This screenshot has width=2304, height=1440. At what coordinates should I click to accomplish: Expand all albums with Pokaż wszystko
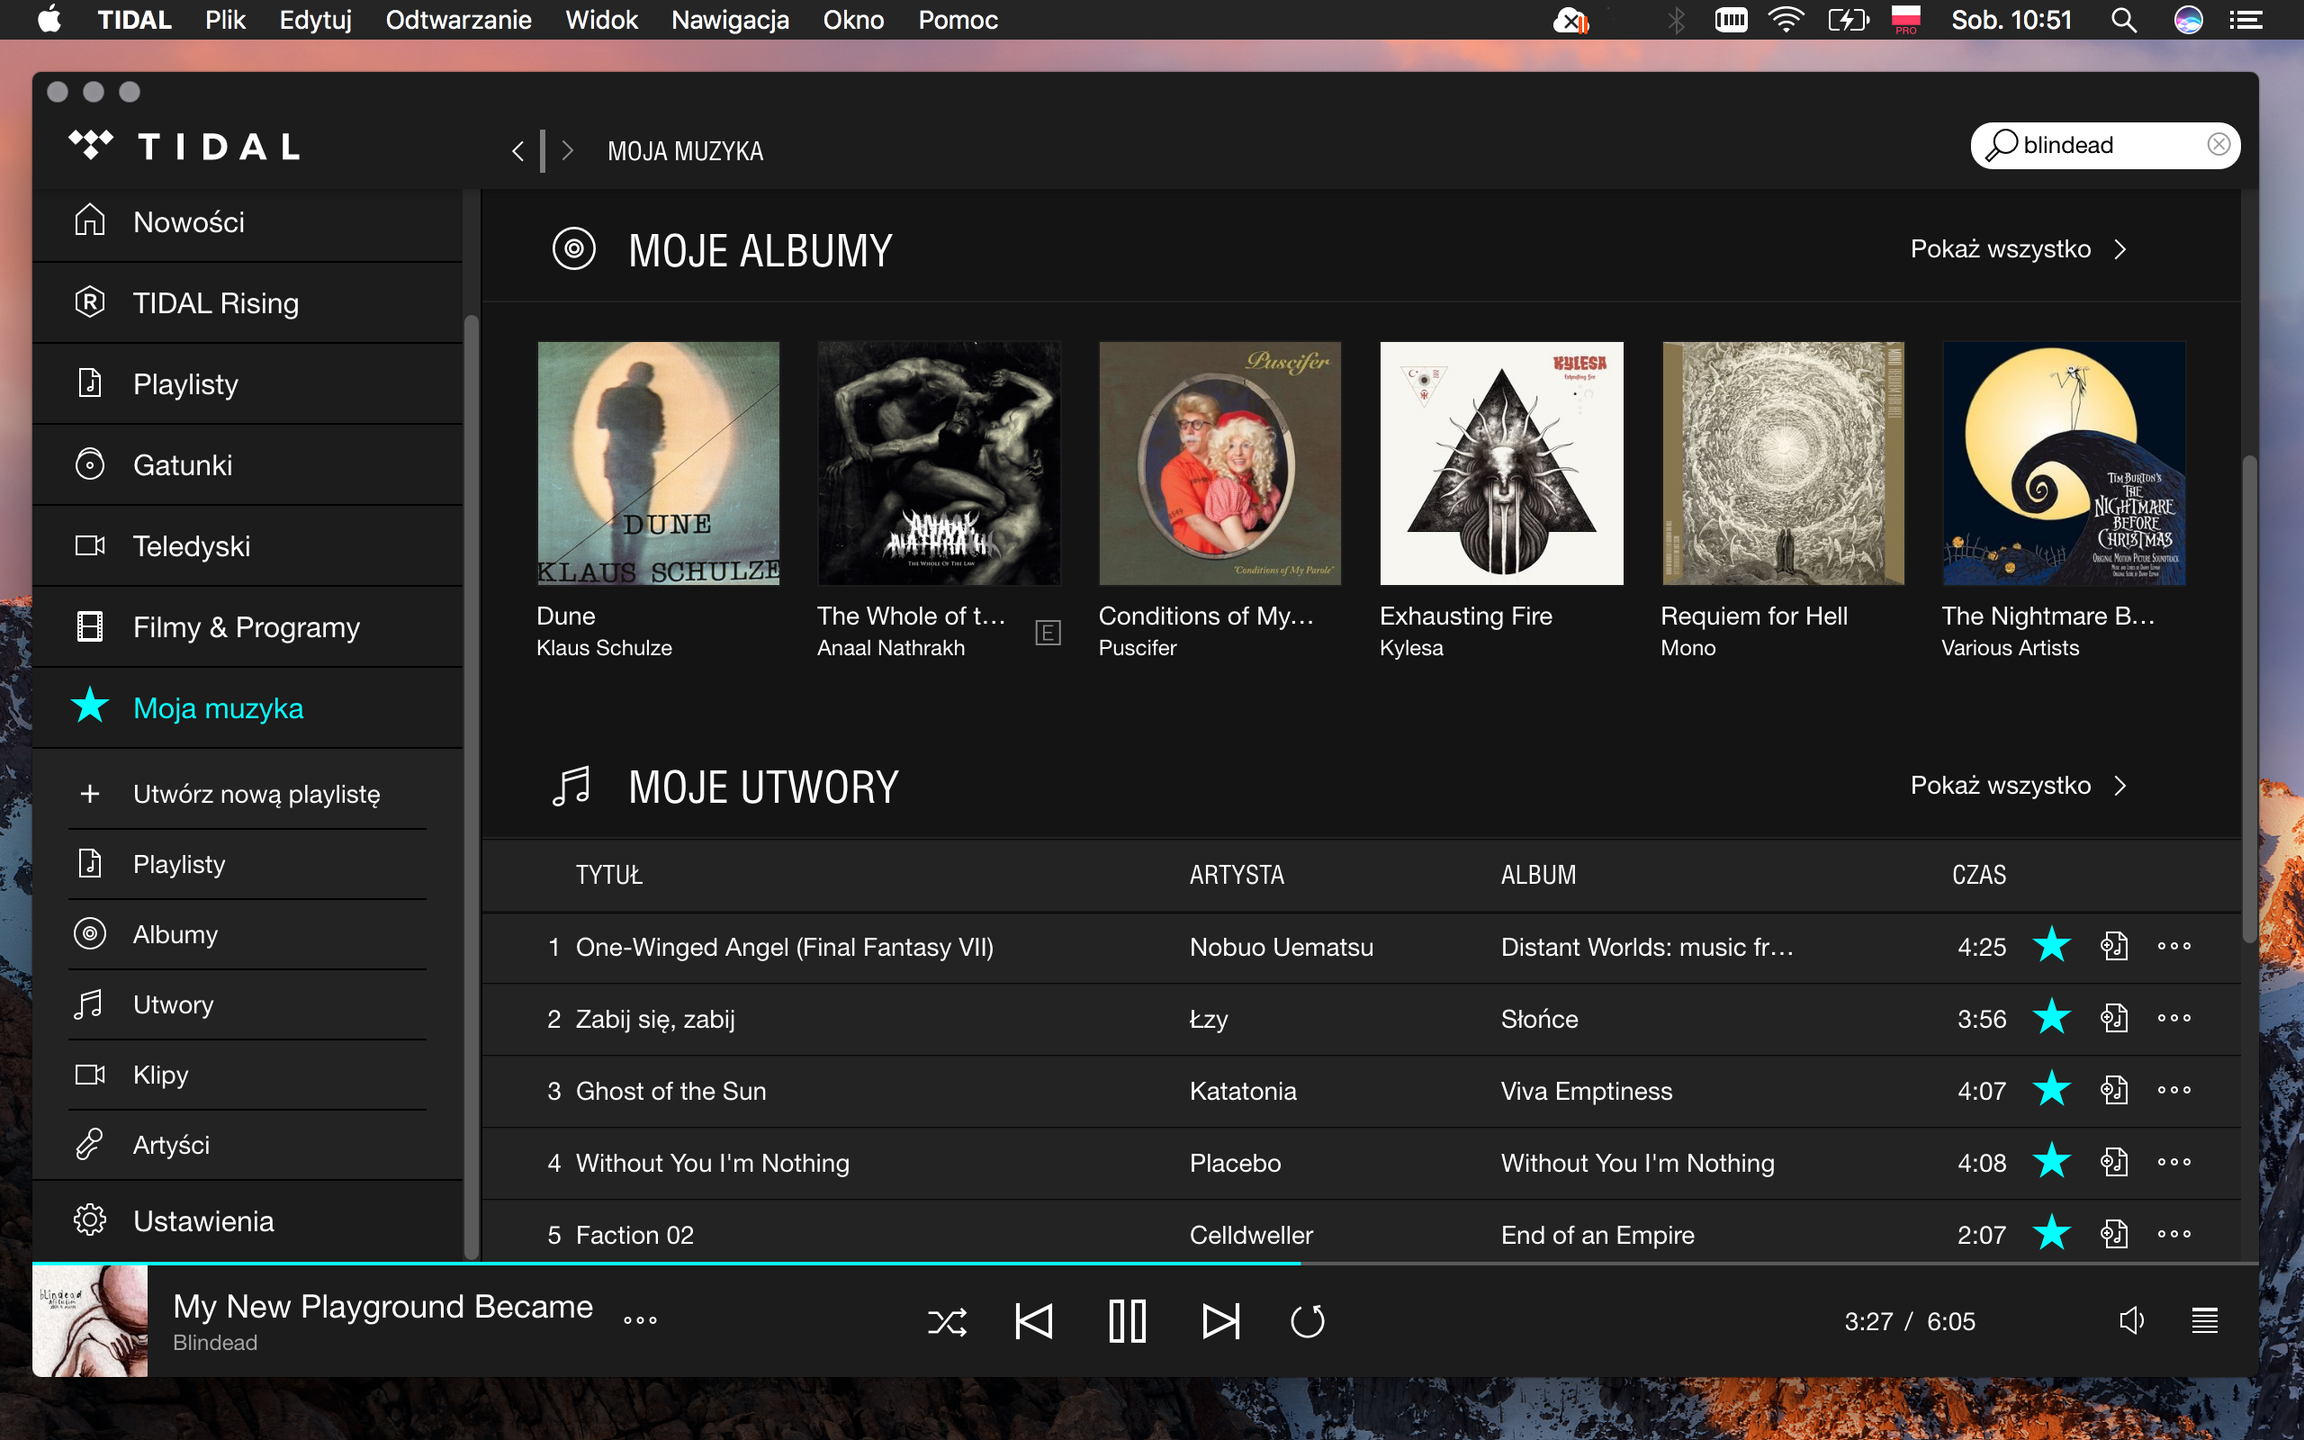click(2017, 249)
